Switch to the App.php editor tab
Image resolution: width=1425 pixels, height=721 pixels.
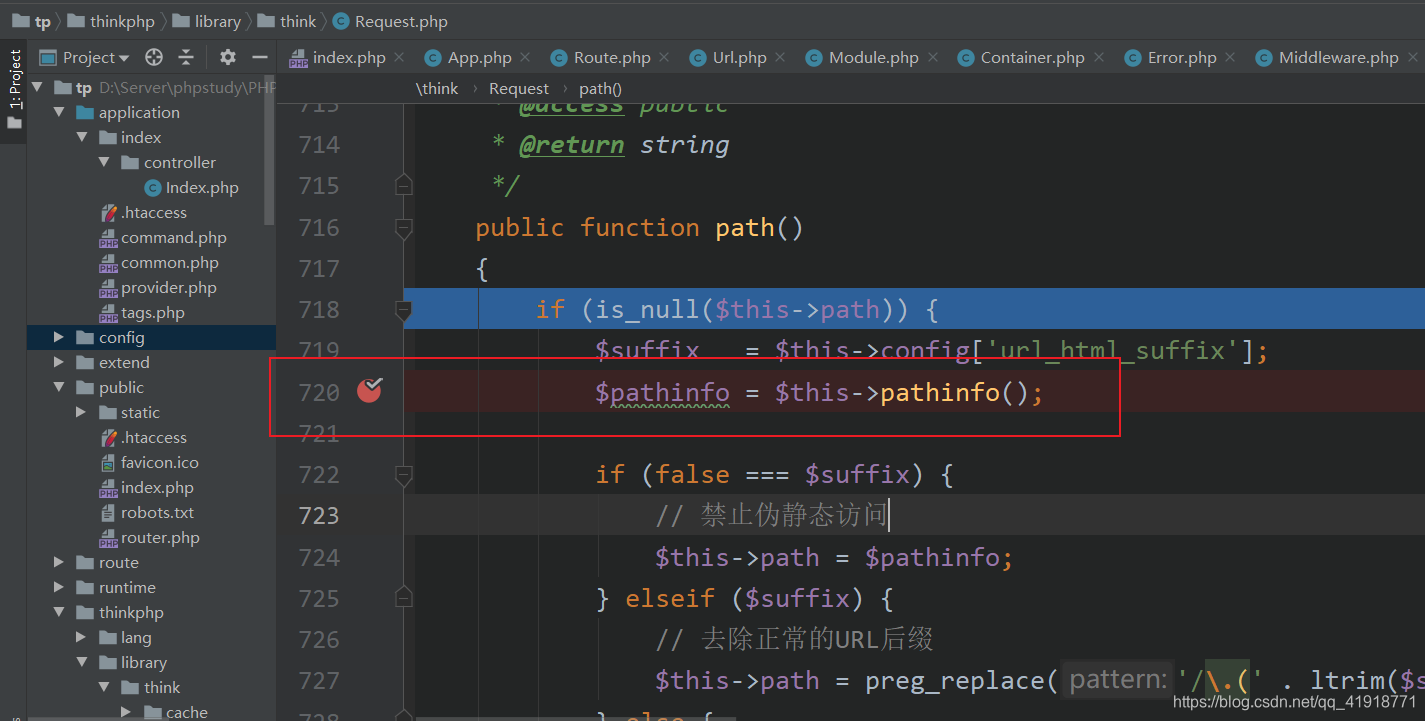pyautogui.click(x=479, y=58)
